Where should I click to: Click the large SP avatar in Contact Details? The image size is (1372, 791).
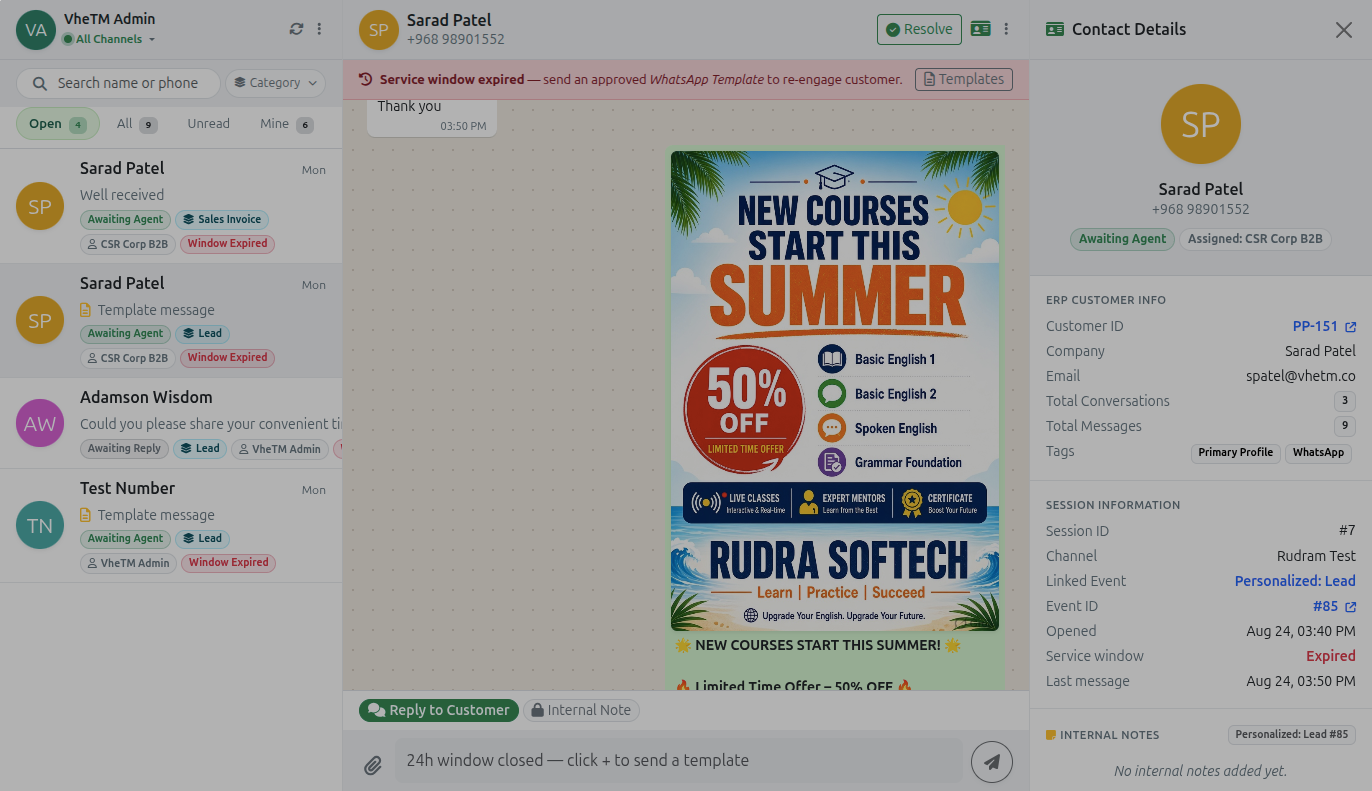click(x=1201, y=124)
